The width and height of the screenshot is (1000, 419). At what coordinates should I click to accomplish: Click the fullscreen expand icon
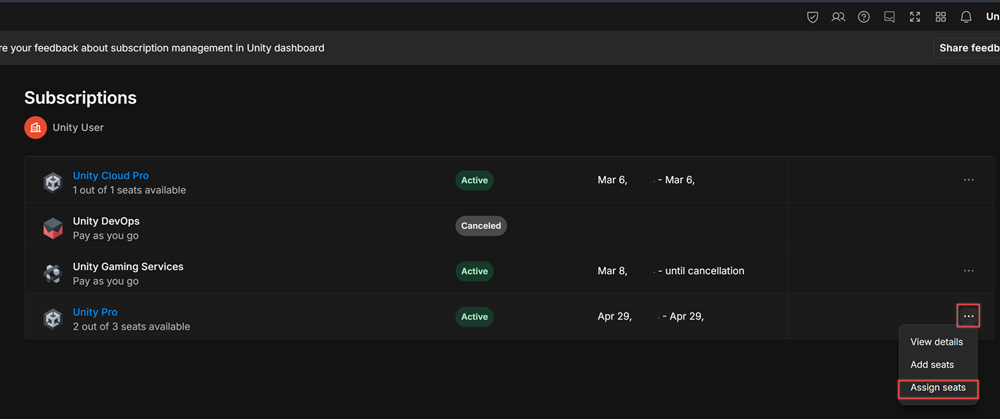point(915,17)
